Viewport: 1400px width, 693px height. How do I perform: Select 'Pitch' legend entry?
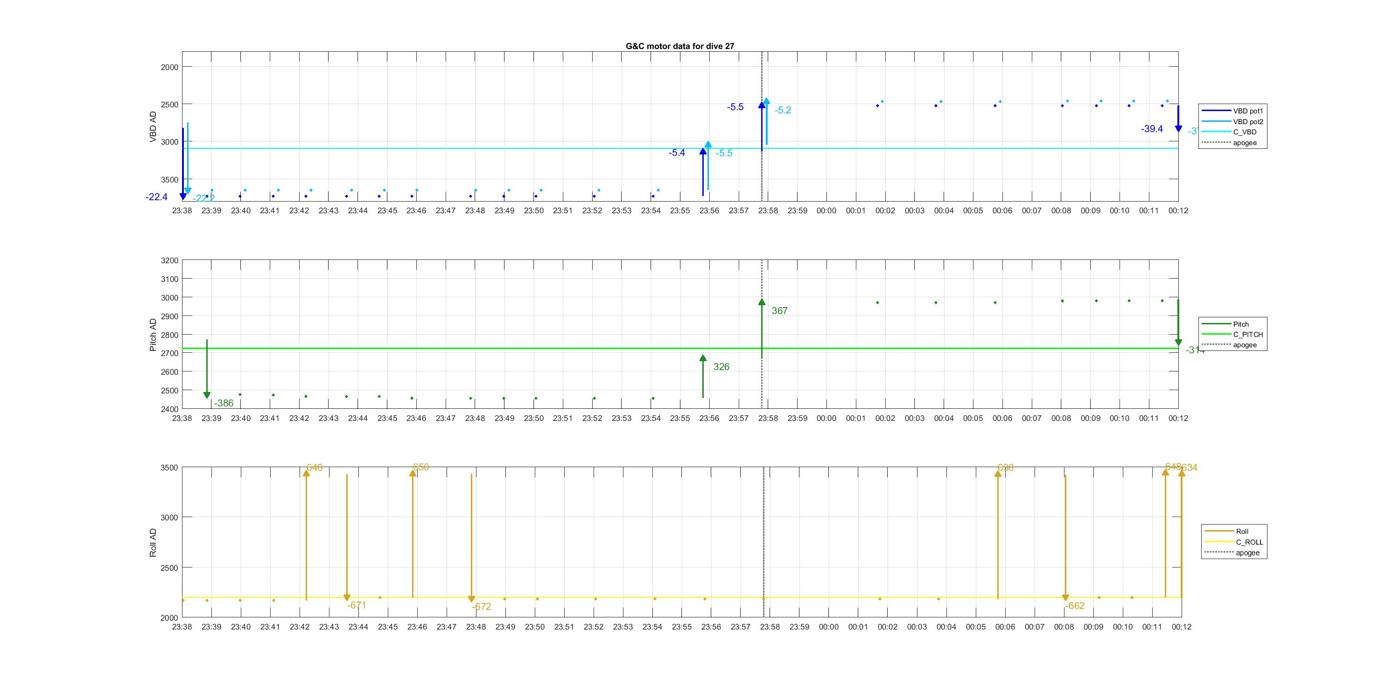click(x=1234, y=324)
